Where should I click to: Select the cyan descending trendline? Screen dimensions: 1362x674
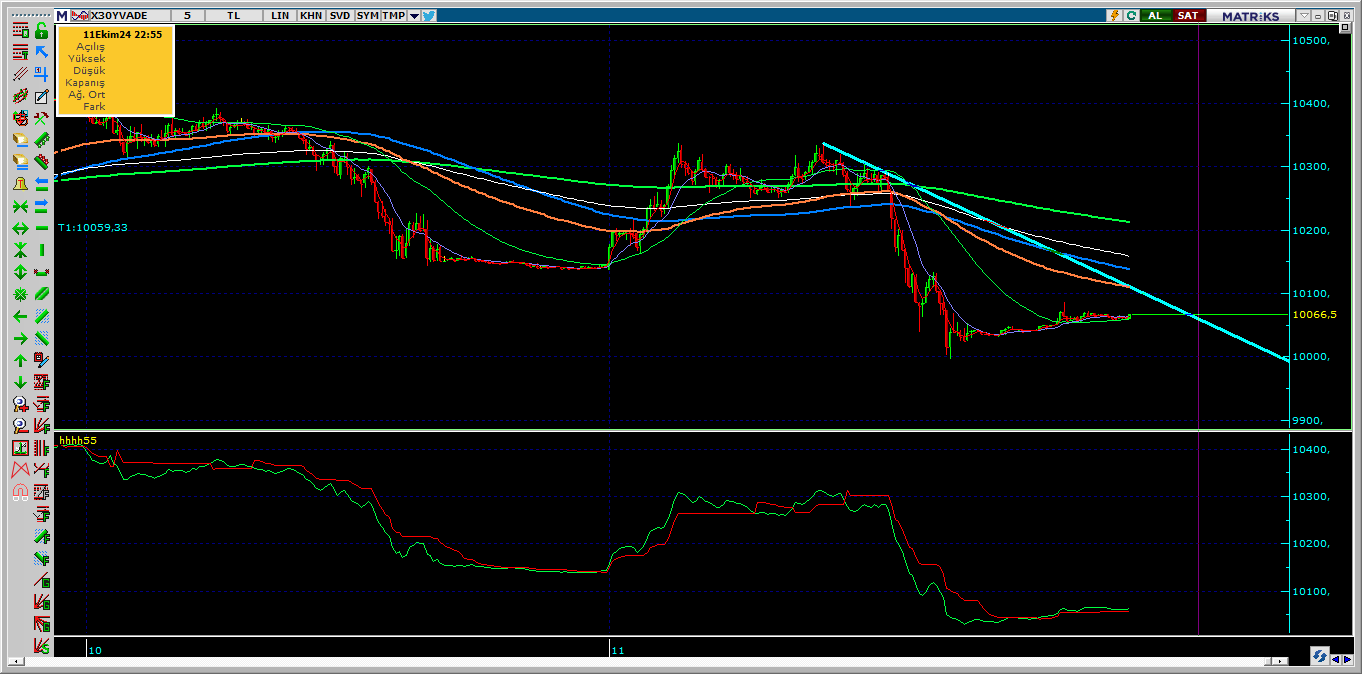1056,252
